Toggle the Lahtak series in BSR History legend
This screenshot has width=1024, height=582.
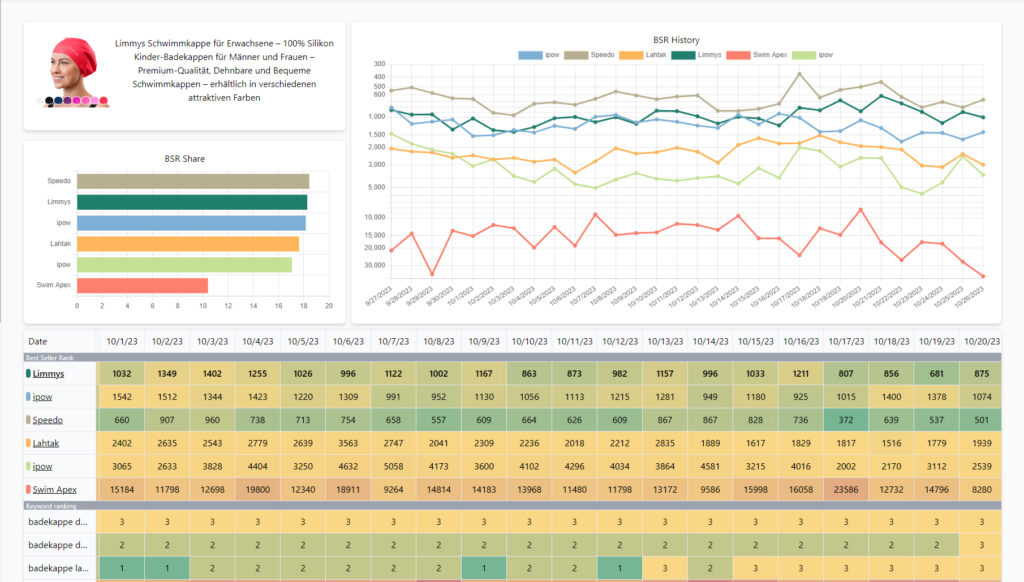pos(643,55)
